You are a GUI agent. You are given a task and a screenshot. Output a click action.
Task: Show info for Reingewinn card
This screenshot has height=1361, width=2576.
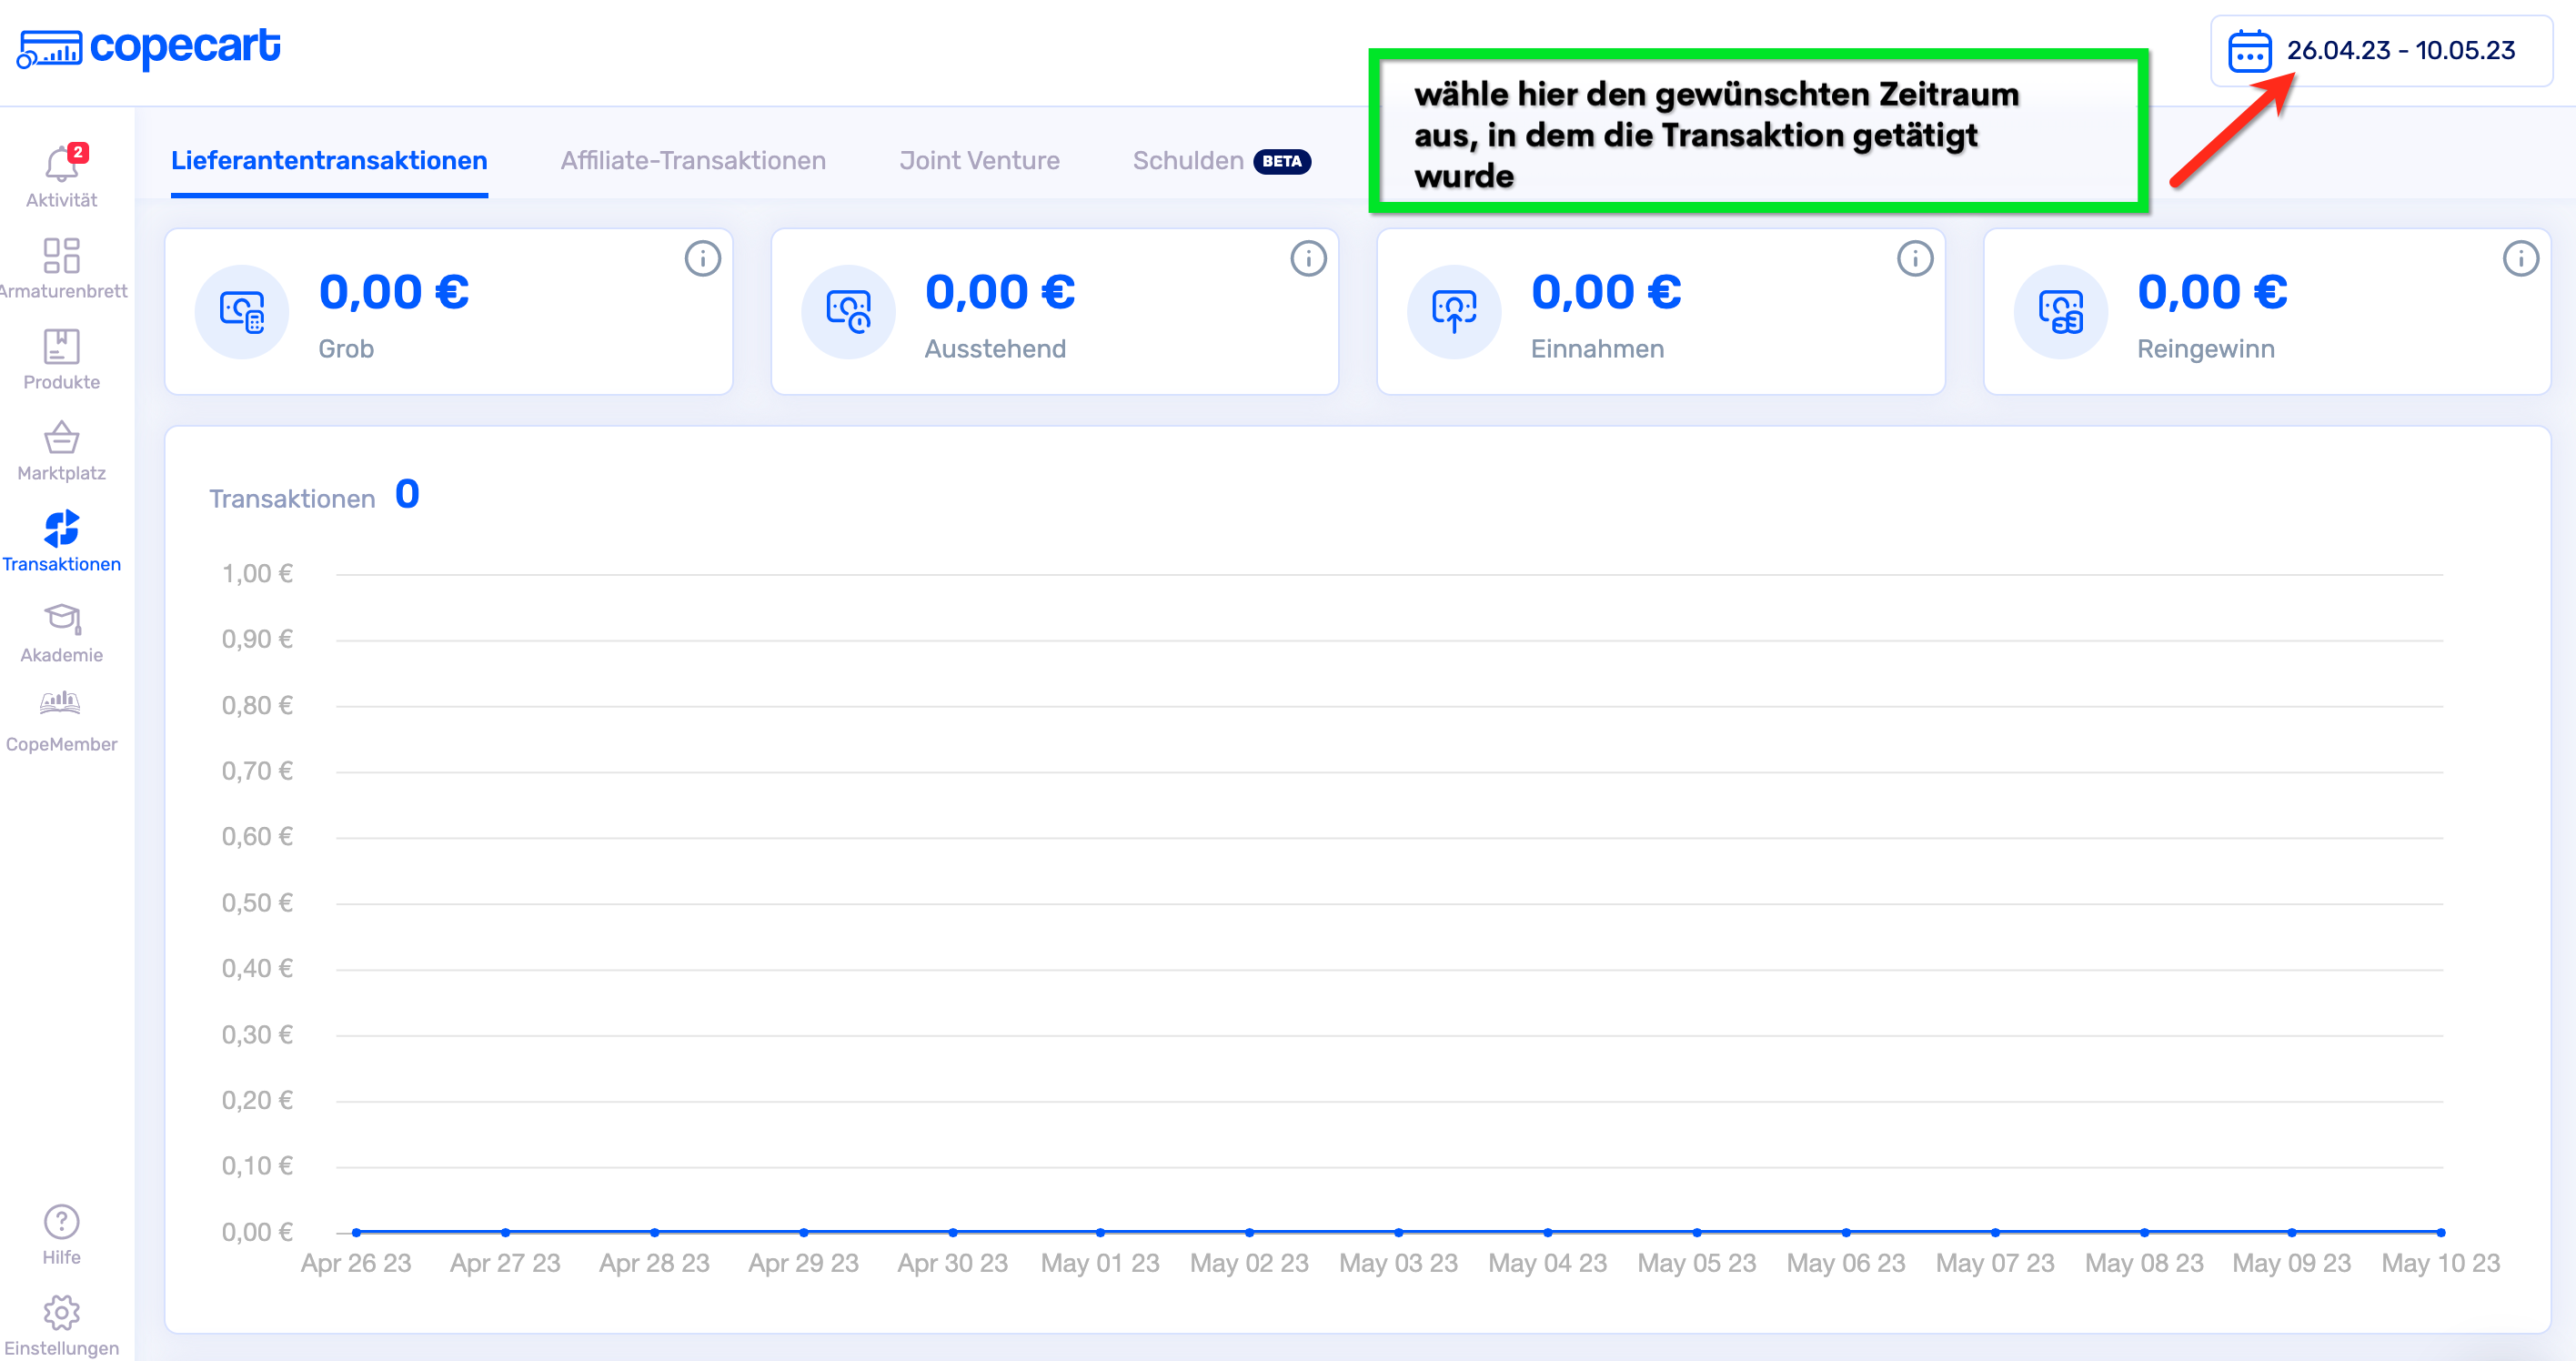pos(2520,259)
